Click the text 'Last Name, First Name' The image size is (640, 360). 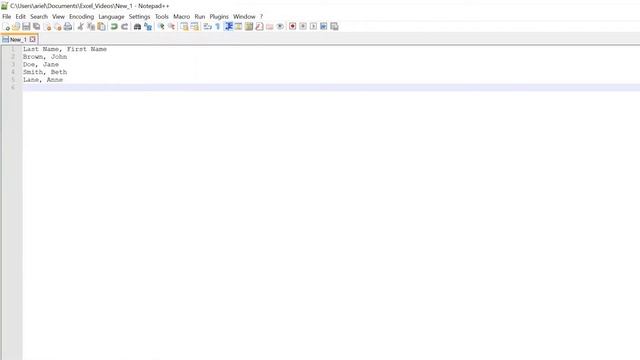pyautogui.click(x=64, y=49)
